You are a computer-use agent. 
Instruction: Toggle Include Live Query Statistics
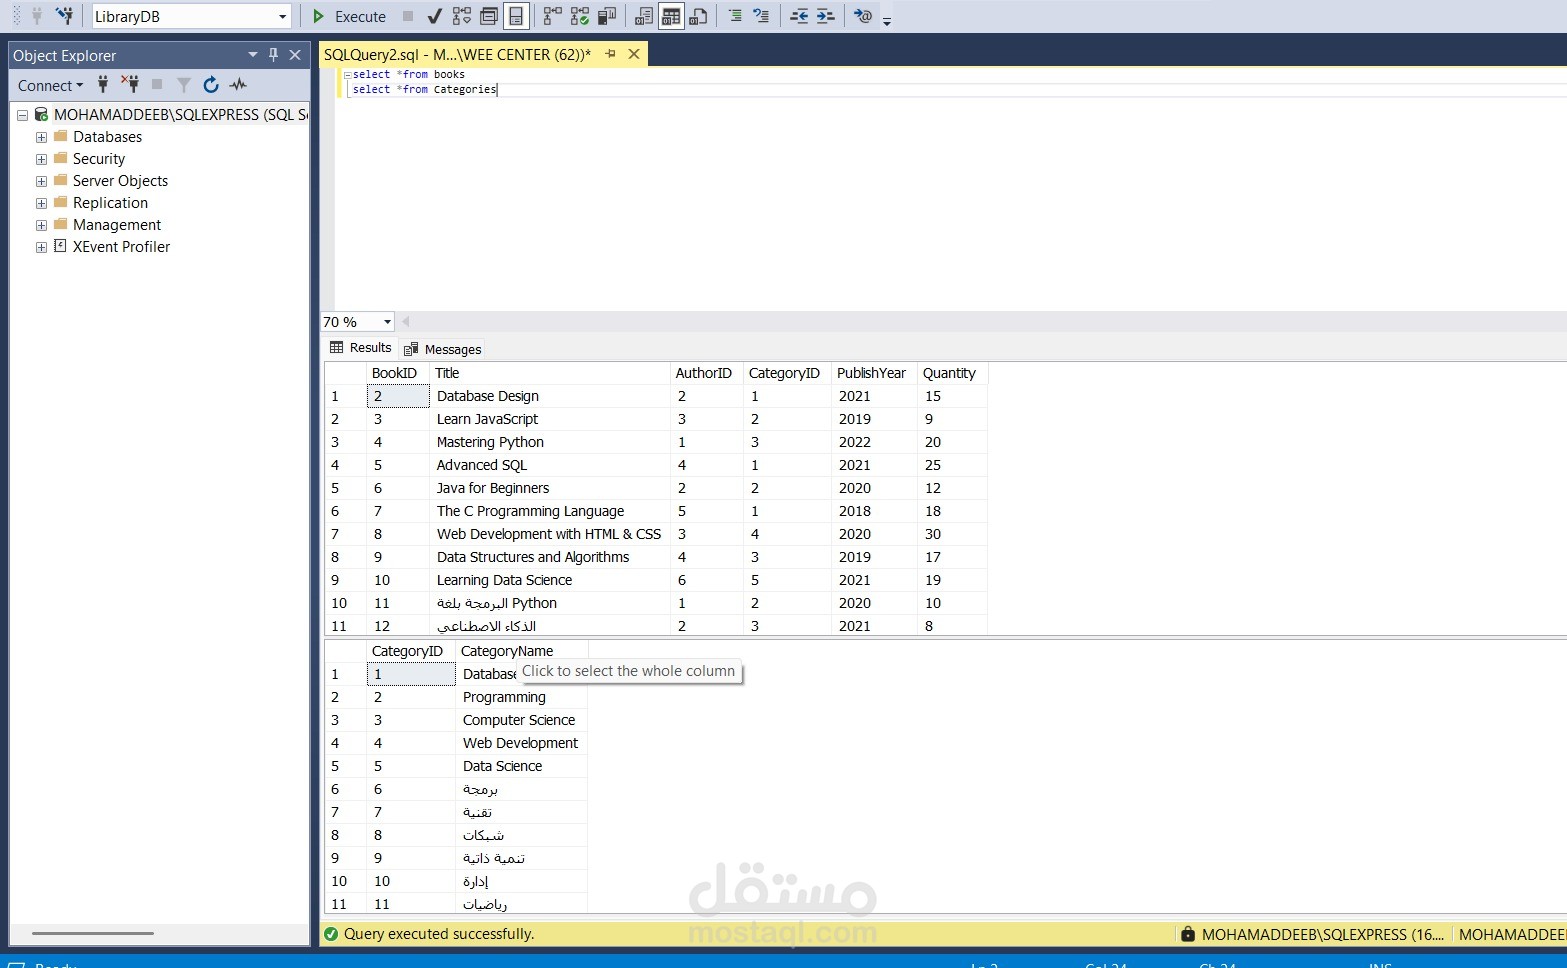(x=580, y=16)
